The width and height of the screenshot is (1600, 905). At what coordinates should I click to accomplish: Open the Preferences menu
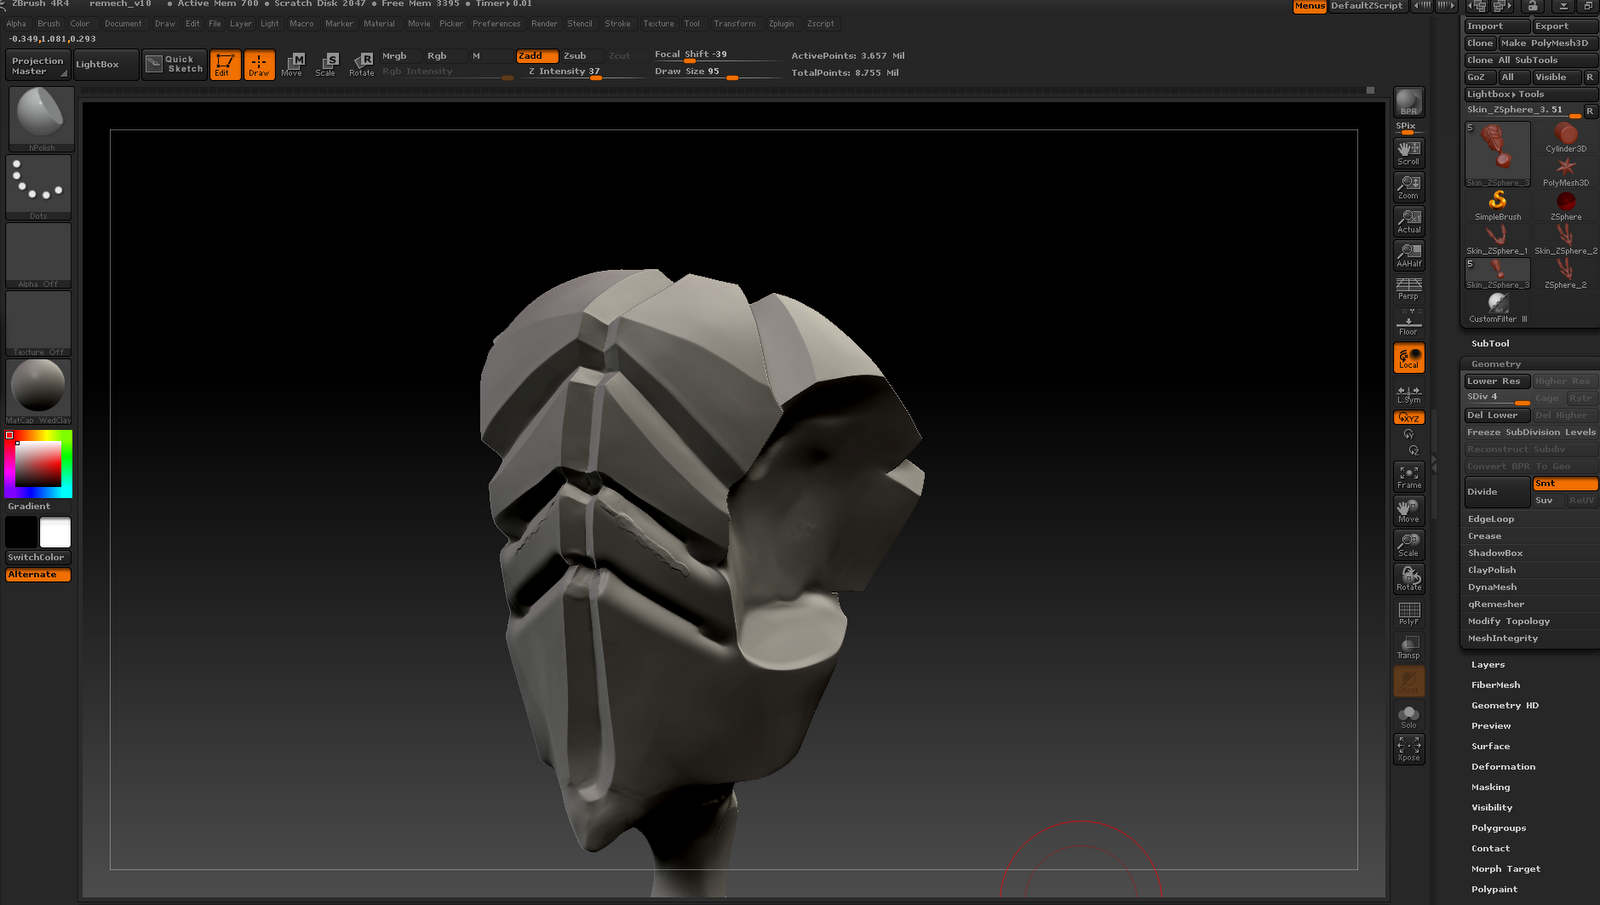(x=496, y=24)
